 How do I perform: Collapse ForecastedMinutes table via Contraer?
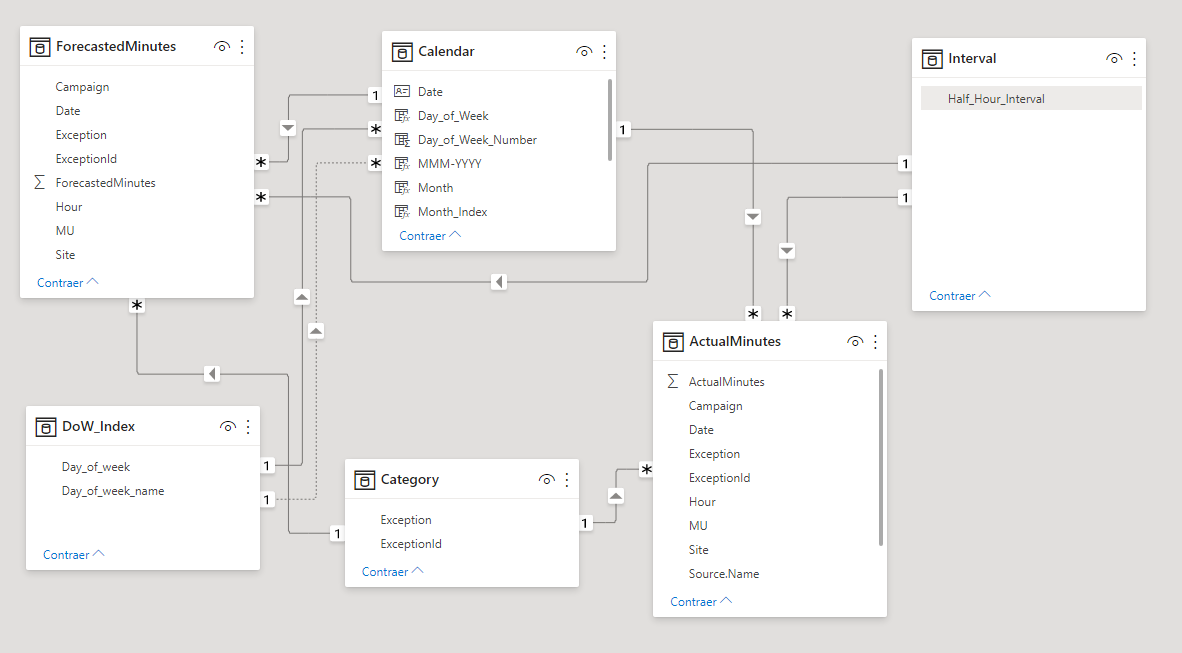(x=68, y=283)
